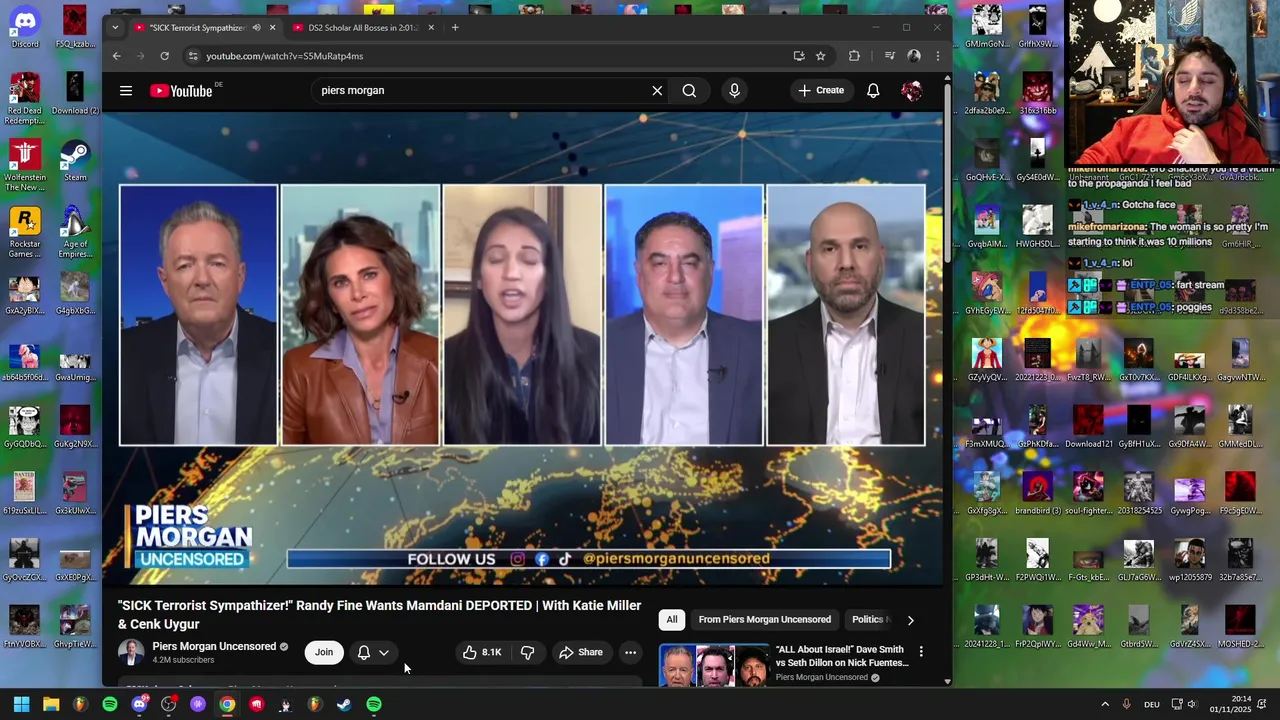The image size is (1280, 720).
Task: Click the Piers Morgan Uncensored channel avatar
Action: 131,652
